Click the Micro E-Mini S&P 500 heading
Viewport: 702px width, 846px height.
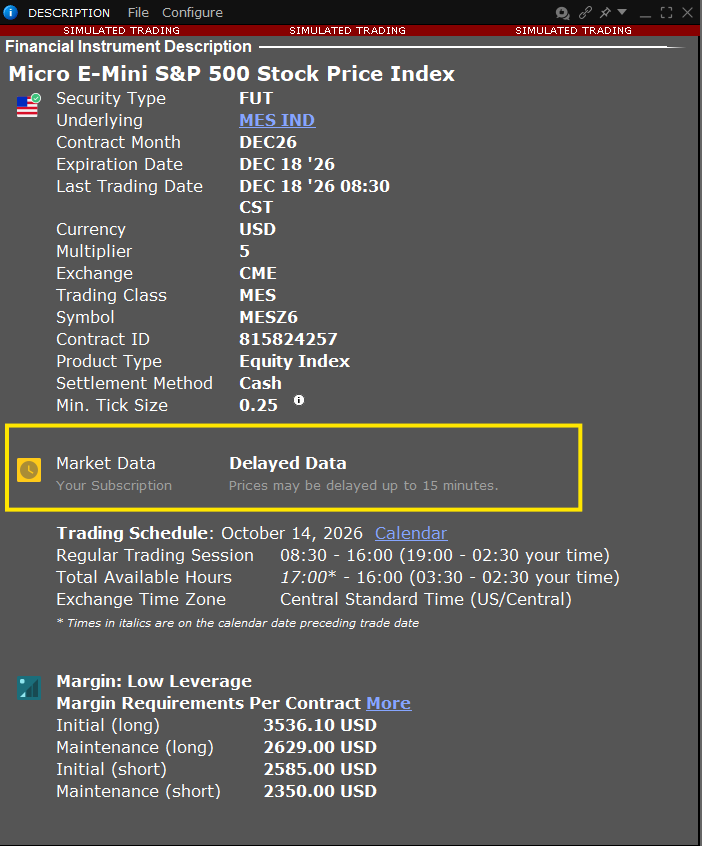point(231,74)
